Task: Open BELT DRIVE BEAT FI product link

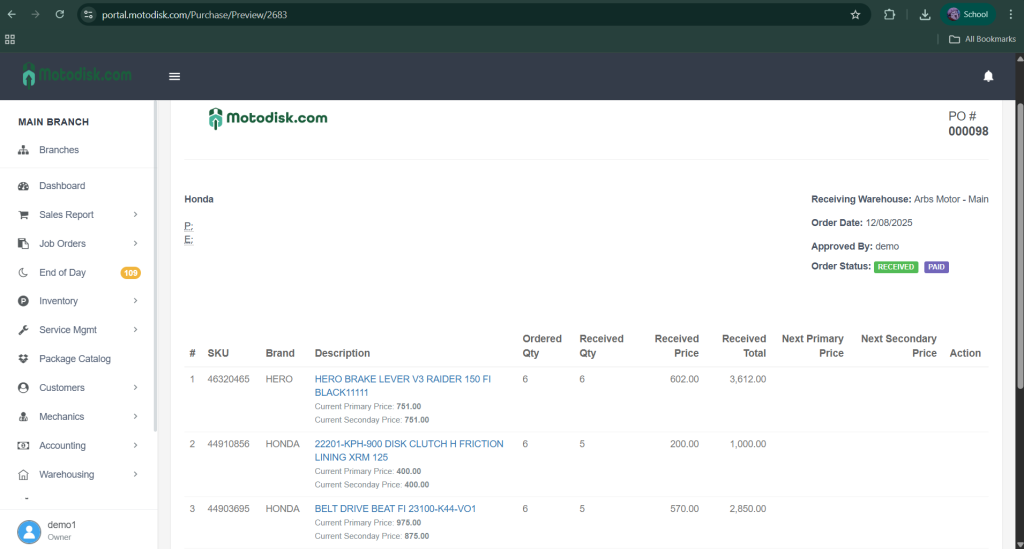Action: coord(395,509)
